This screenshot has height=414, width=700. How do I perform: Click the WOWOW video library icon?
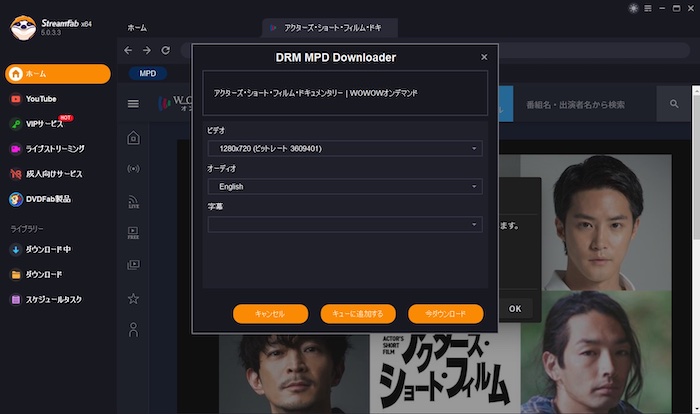point(133,265)
